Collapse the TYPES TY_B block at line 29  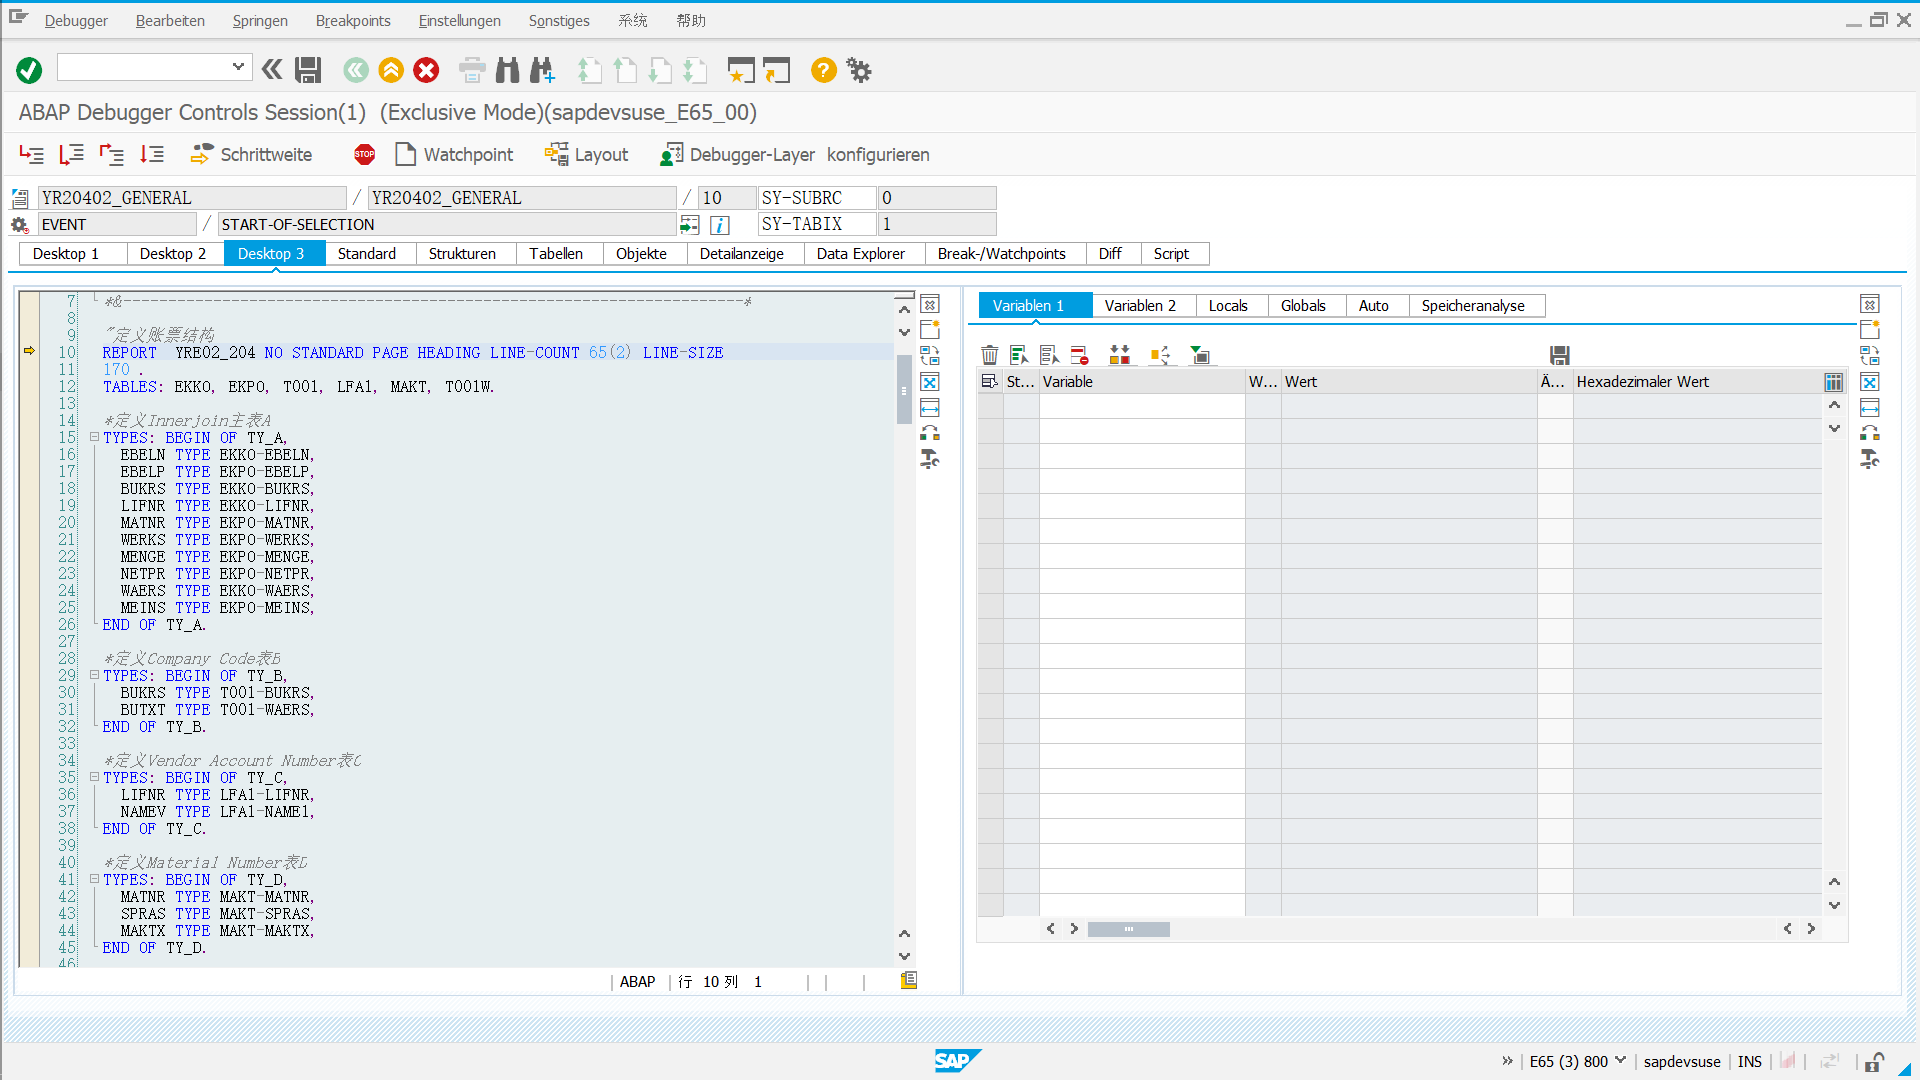point(94,675)
